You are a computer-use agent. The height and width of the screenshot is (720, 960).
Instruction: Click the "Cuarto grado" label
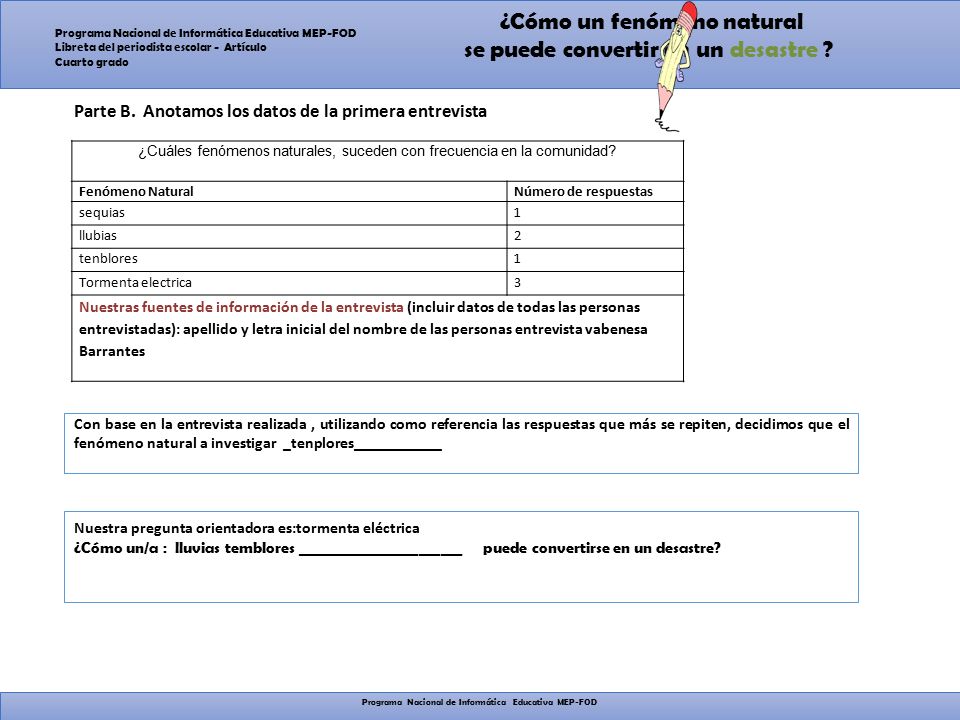point(92,62)
